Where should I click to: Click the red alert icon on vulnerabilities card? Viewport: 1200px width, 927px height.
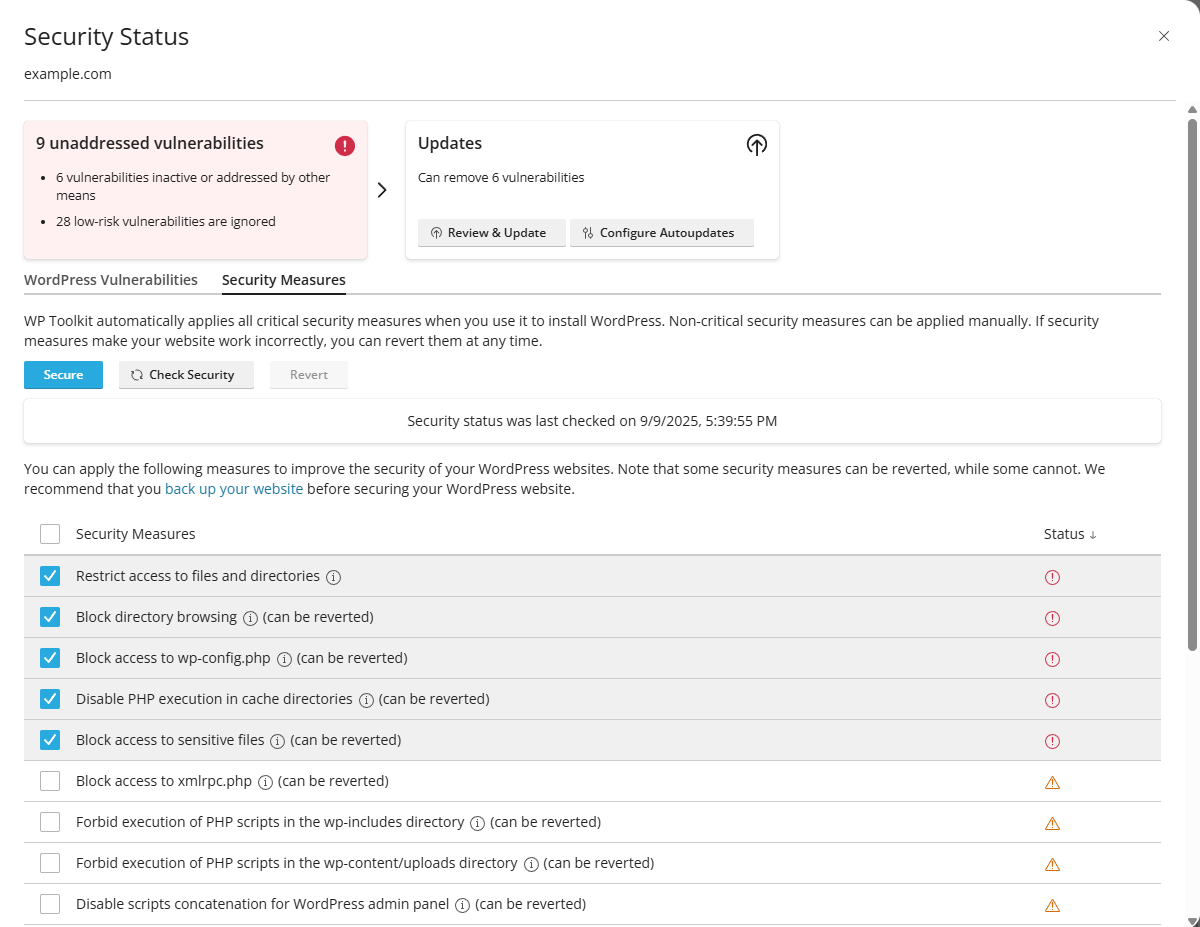[345, 146]
